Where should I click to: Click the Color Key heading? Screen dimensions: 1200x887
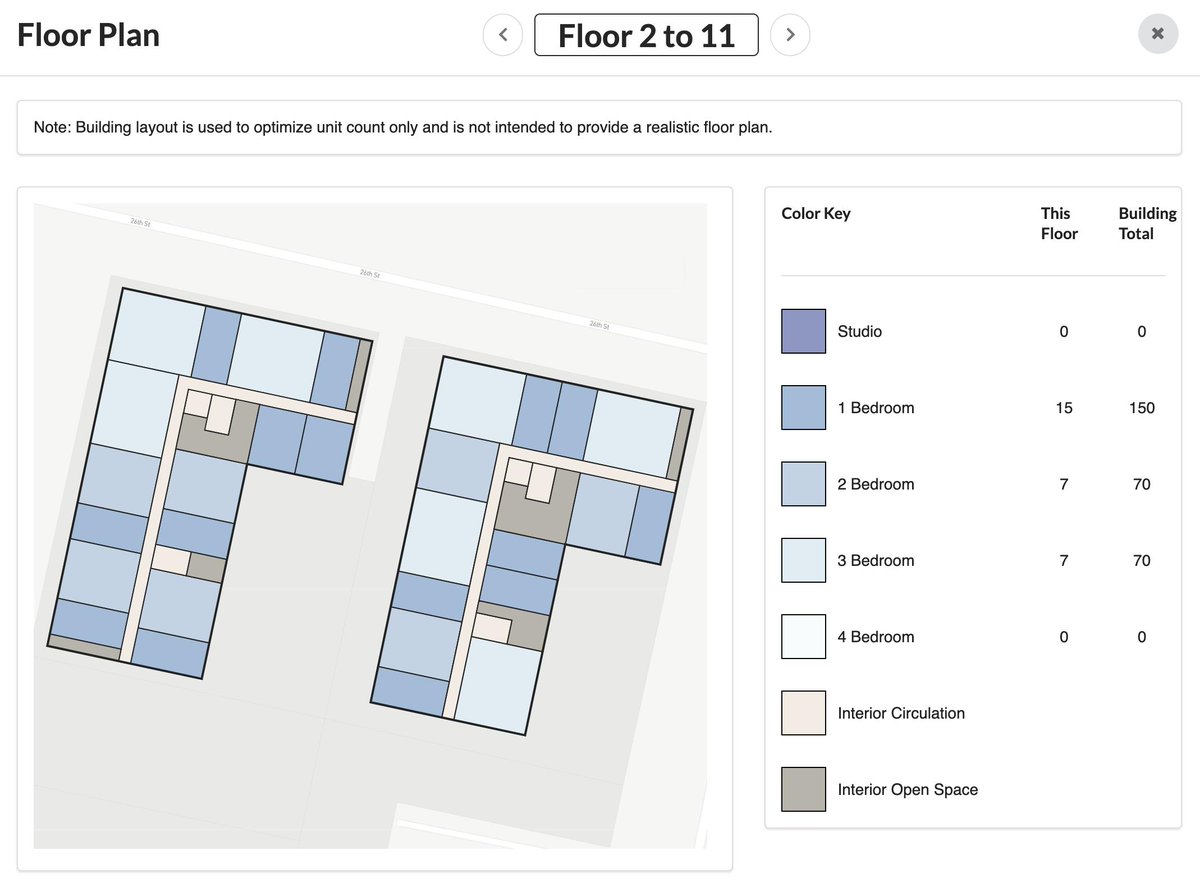816,213
